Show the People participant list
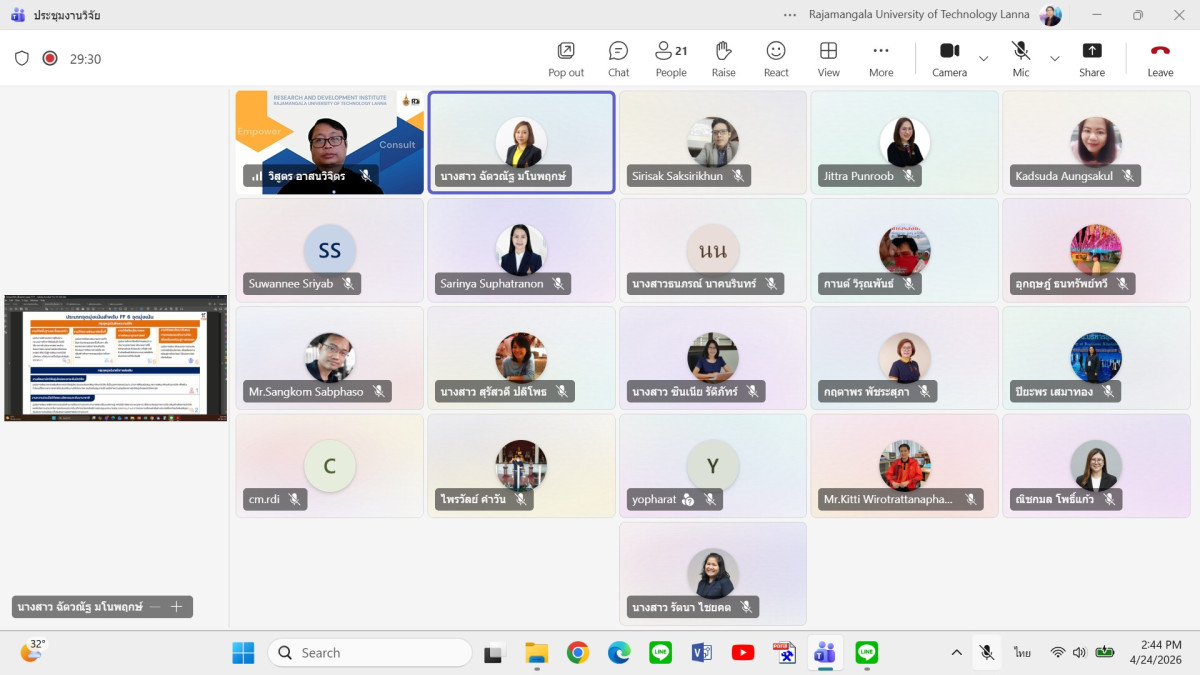This screenshot has height=675, width=1200. point(671,58)
